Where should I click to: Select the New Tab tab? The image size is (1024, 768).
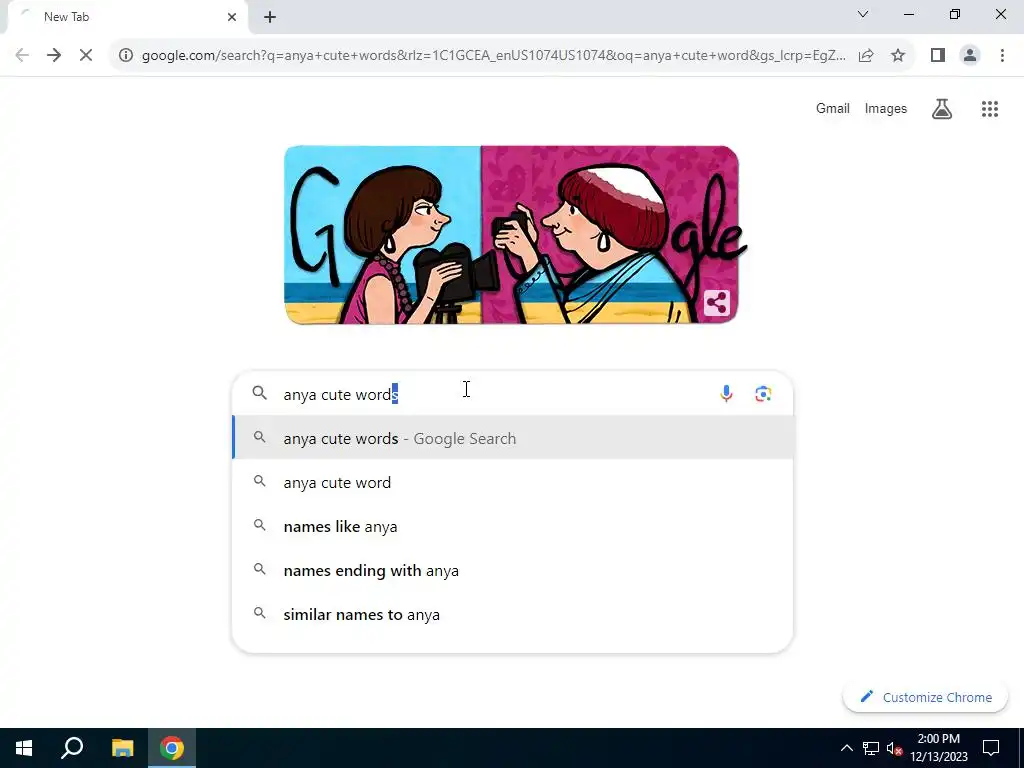pos(127,17)
